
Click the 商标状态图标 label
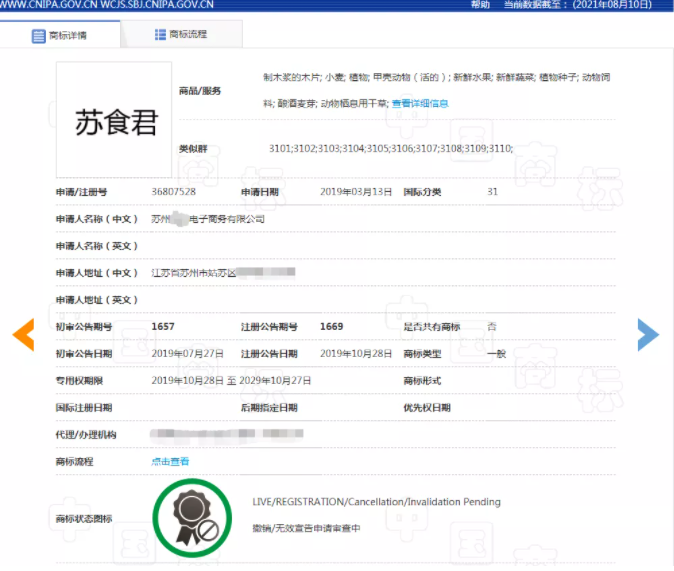(84, 519)
